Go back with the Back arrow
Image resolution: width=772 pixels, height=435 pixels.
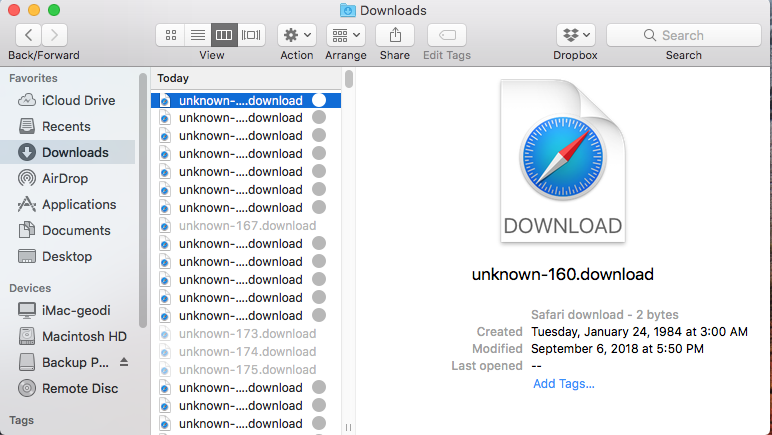(x=29, y=35)
